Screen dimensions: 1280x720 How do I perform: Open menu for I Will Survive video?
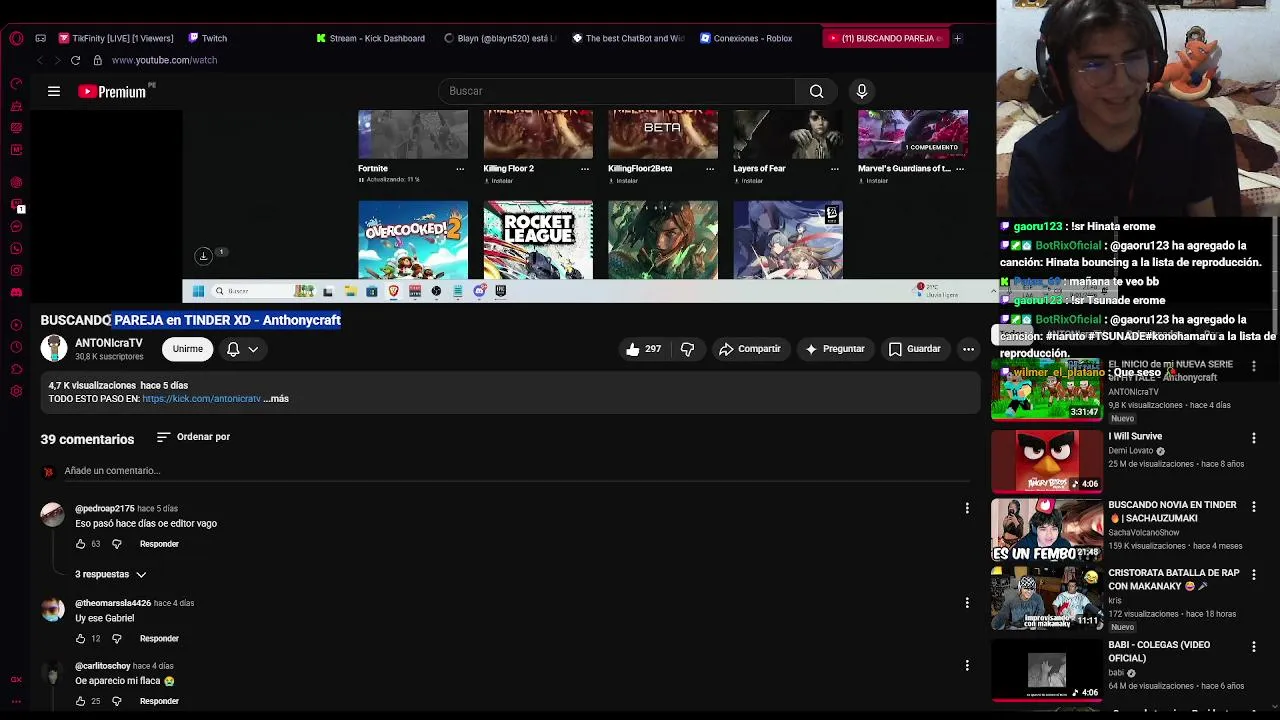click(x=1253, y=438)
